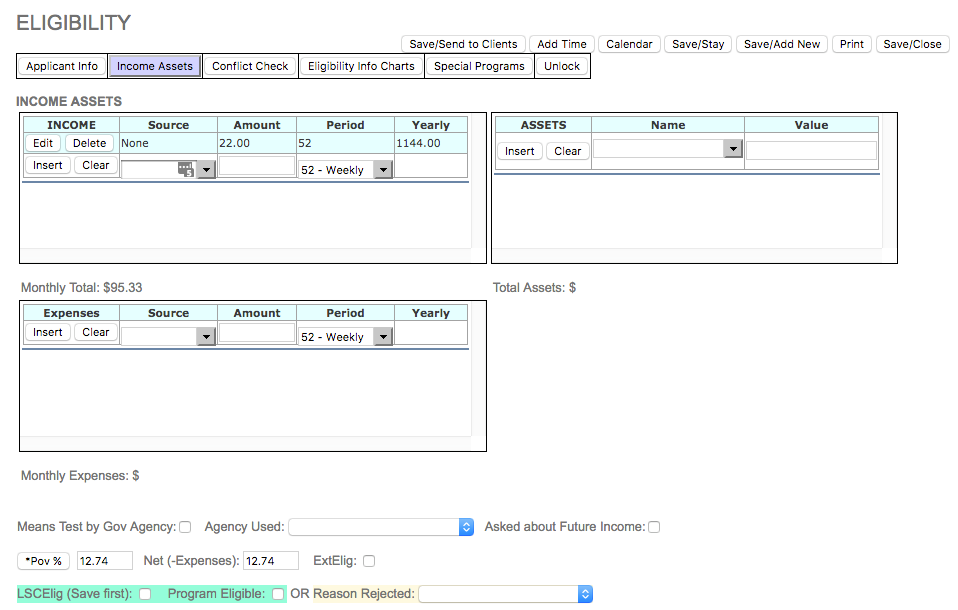Delete the existing income row
The image size is (958, 610).
pos(89,143)
